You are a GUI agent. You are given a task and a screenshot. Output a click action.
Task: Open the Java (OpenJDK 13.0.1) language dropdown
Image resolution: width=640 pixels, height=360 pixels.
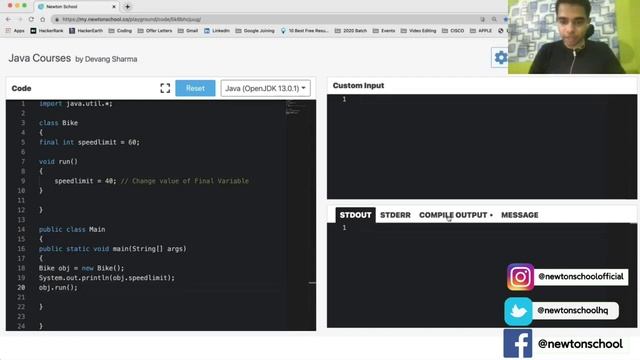pyautogui.click(x=265, y=88)
